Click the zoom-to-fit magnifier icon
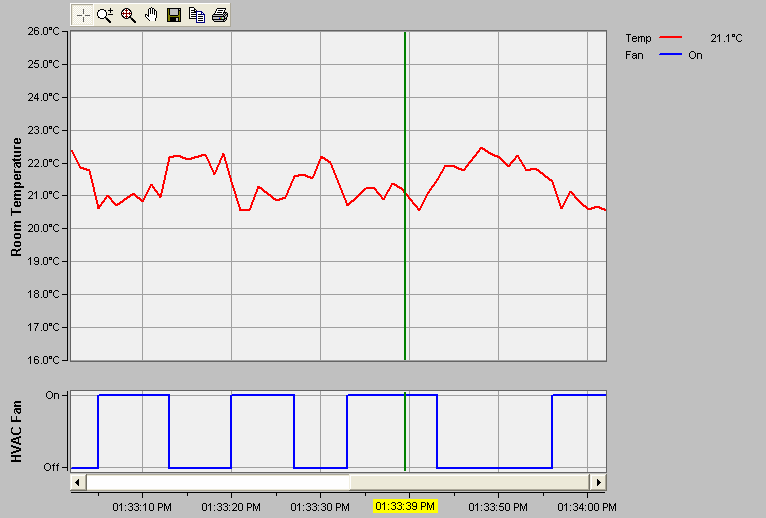Viewport: 766px width, 518px height. (x=128, y=15)
